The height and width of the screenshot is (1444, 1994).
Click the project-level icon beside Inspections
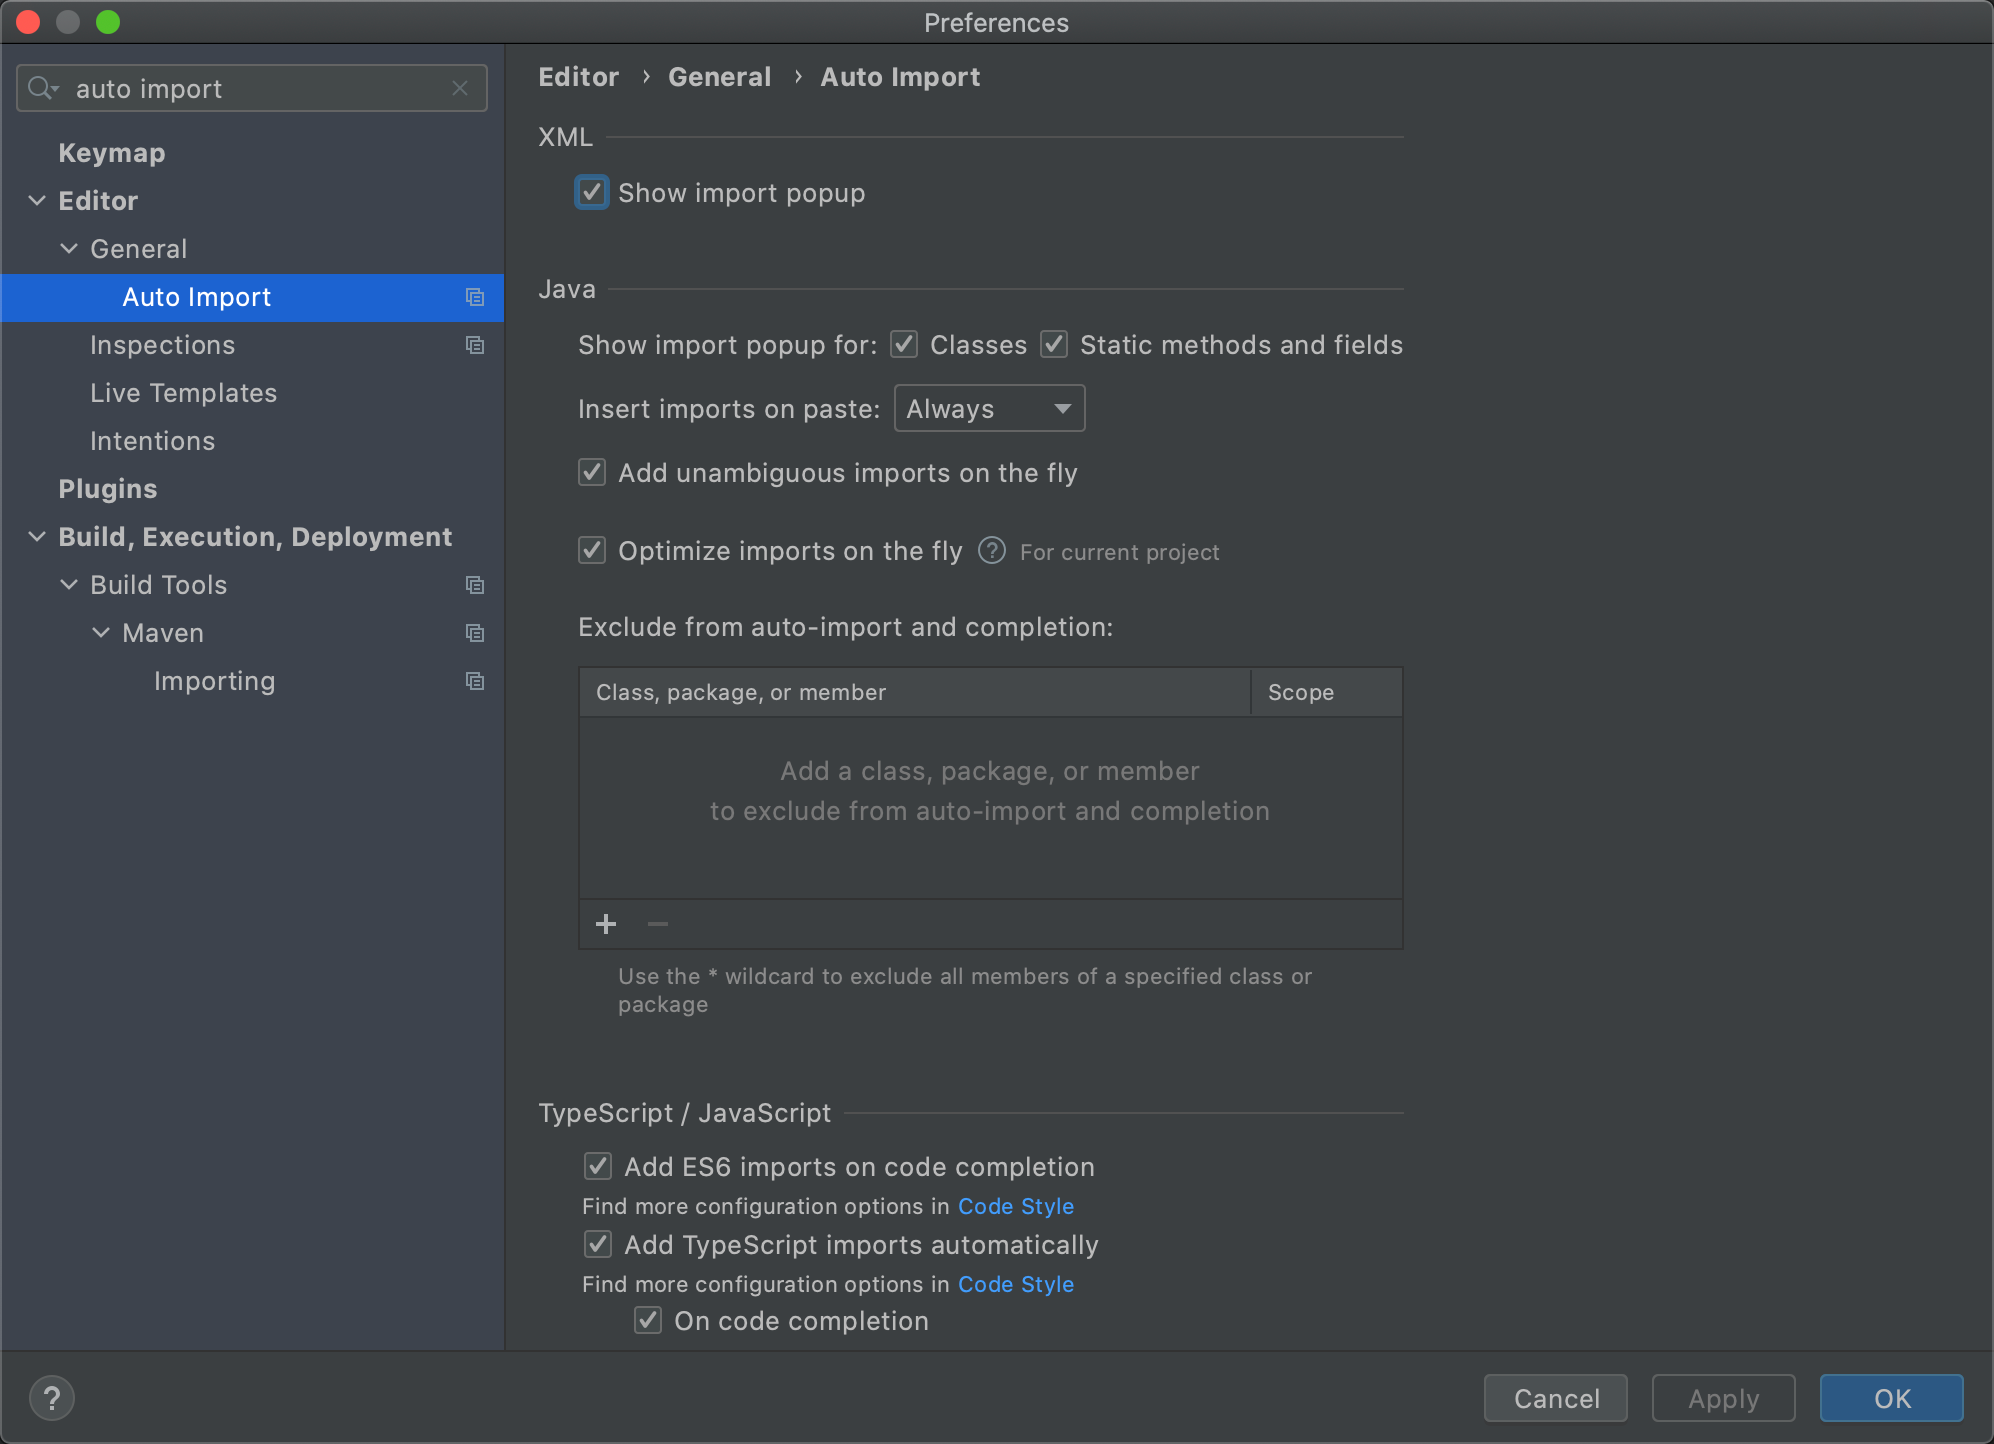point(475,345)
